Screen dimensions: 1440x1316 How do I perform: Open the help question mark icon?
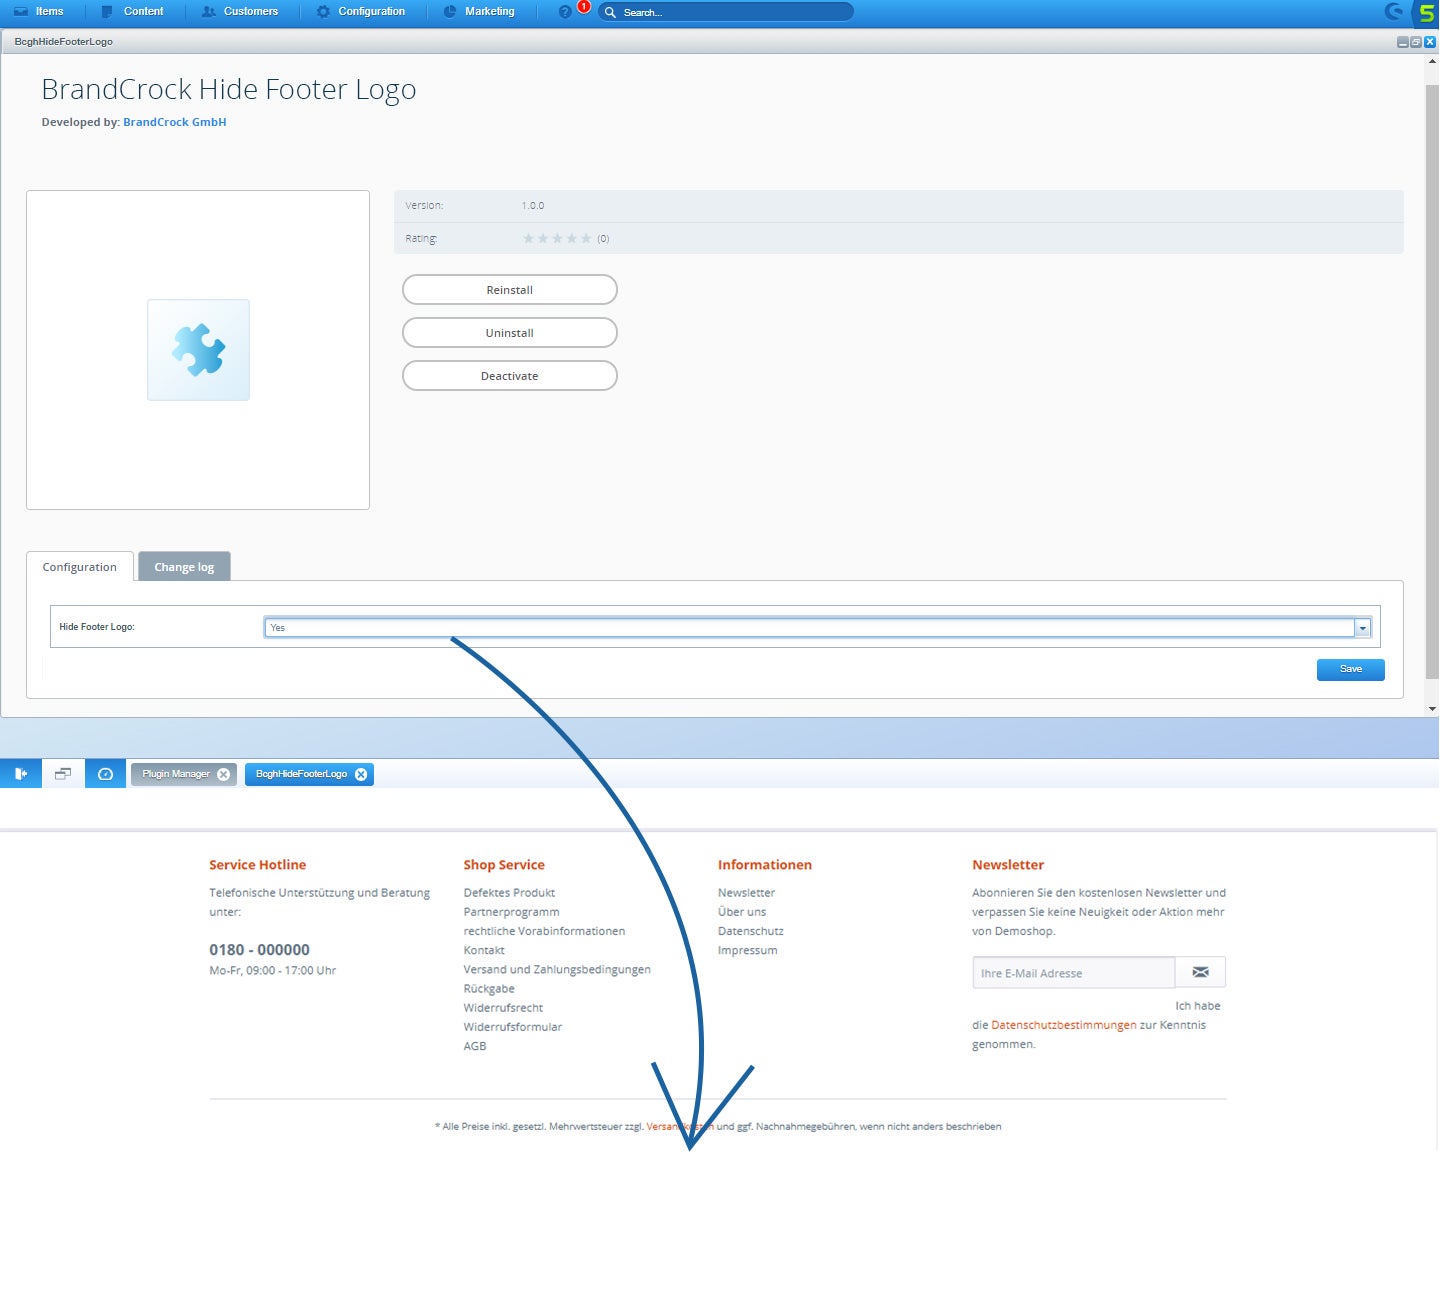tap(565, 12)
